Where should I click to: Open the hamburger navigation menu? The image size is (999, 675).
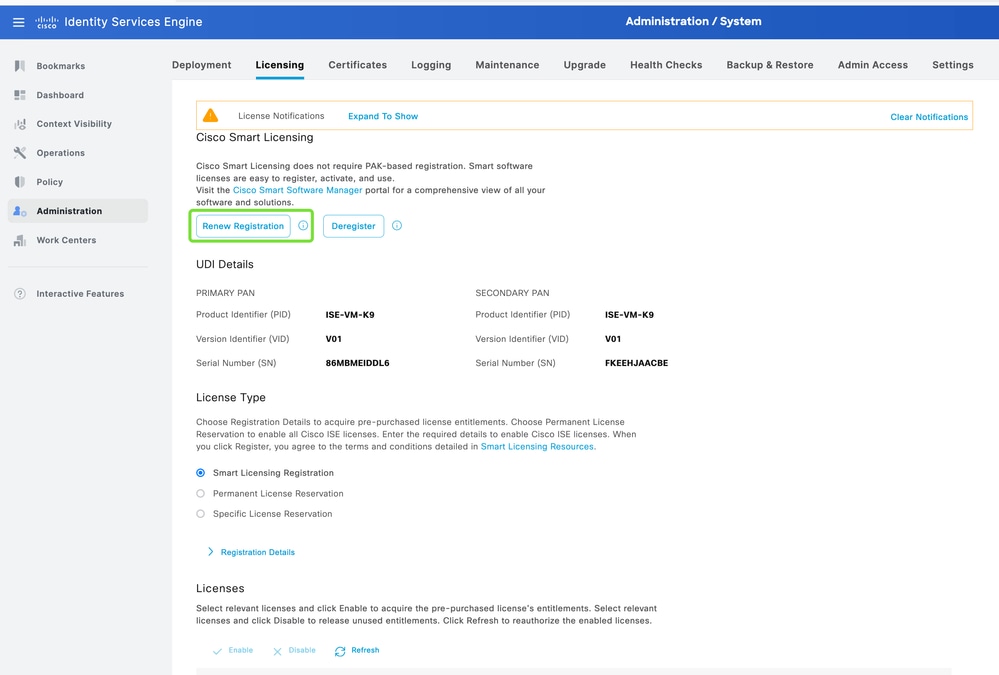pos(18,22)
